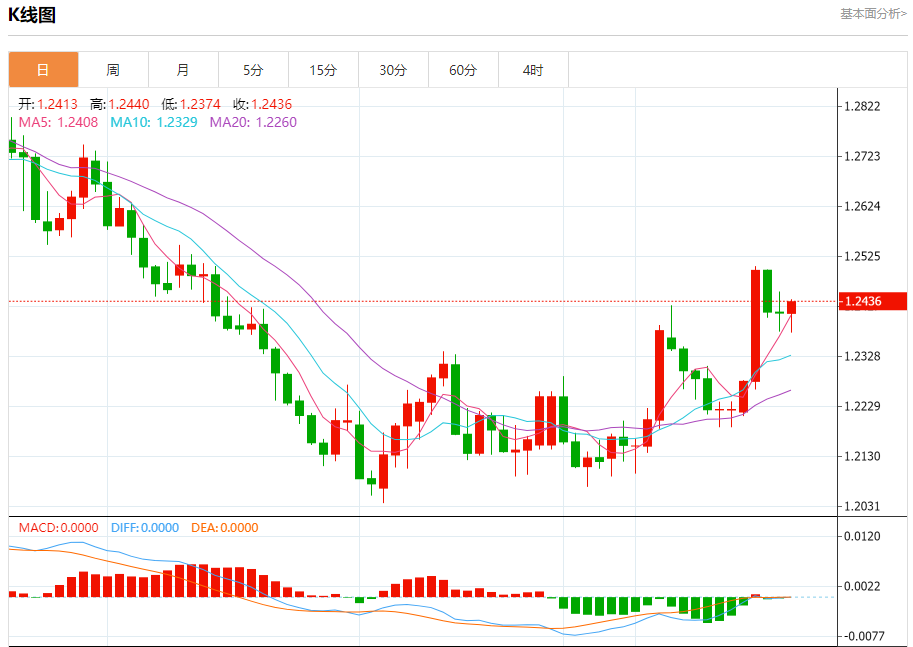Click the MA5: 1.2408 indicator text
Screen dimensions: 913x647
(x=58, y=122)
